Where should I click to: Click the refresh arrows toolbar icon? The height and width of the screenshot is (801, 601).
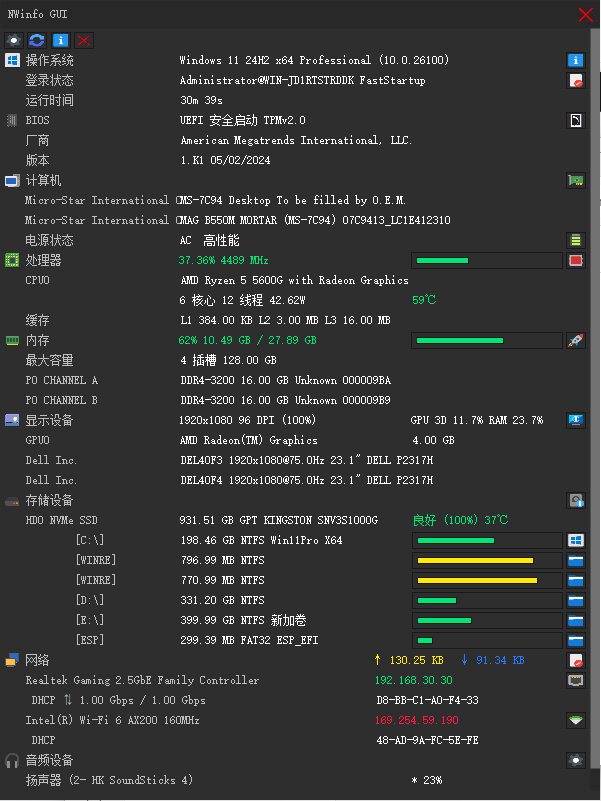point(37,40)
